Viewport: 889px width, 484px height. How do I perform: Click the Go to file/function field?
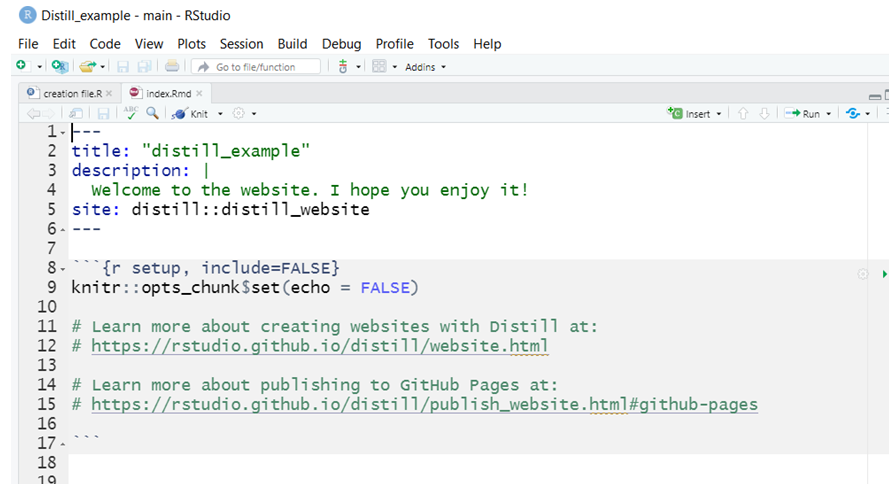256,67
